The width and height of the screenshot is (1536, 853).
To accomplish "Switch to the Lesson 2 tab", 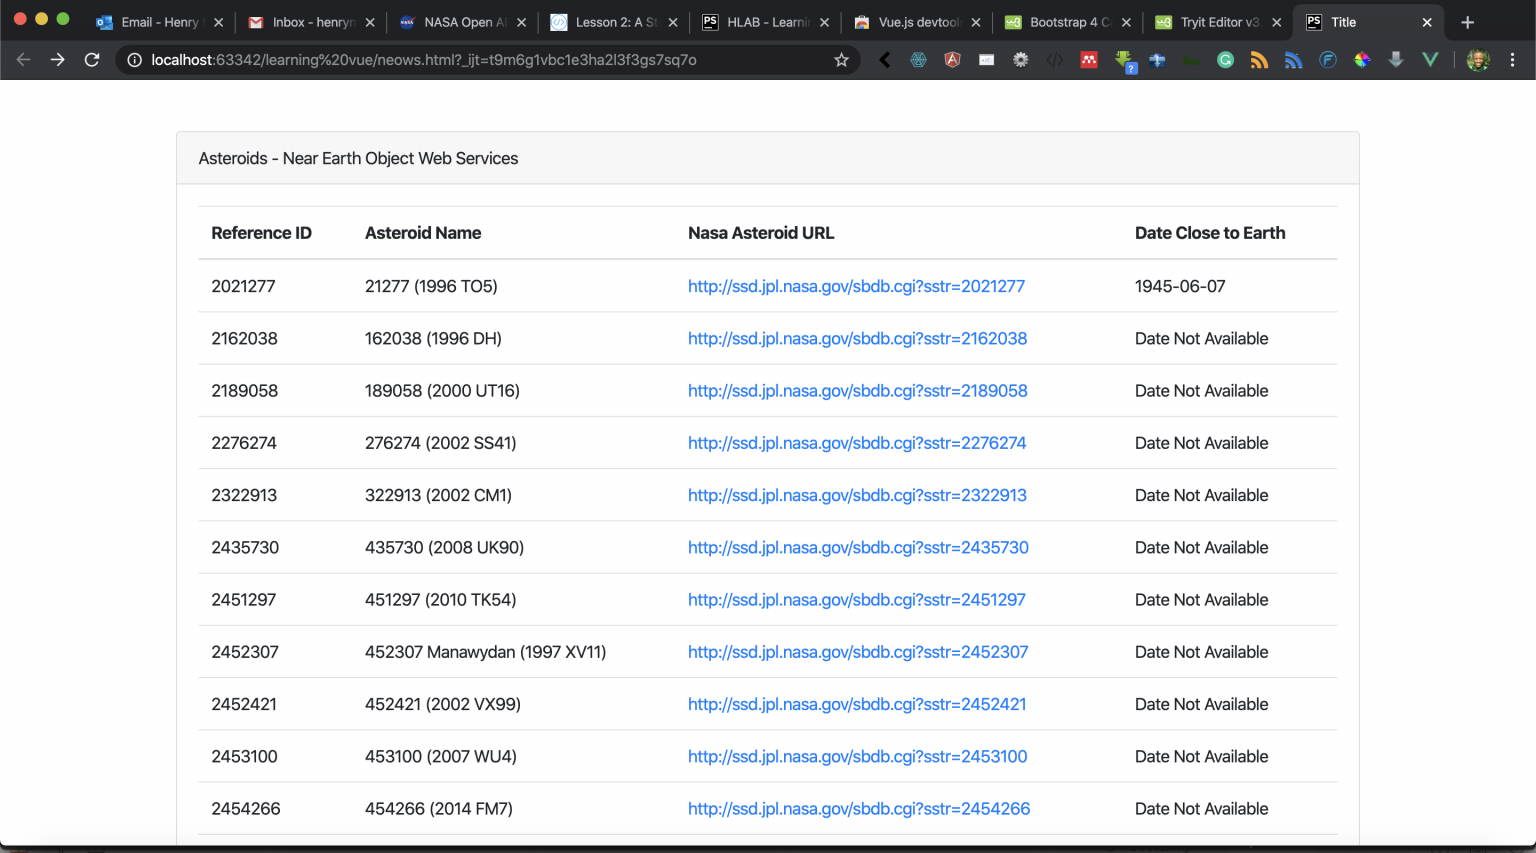I will click(x=613, y=22).
